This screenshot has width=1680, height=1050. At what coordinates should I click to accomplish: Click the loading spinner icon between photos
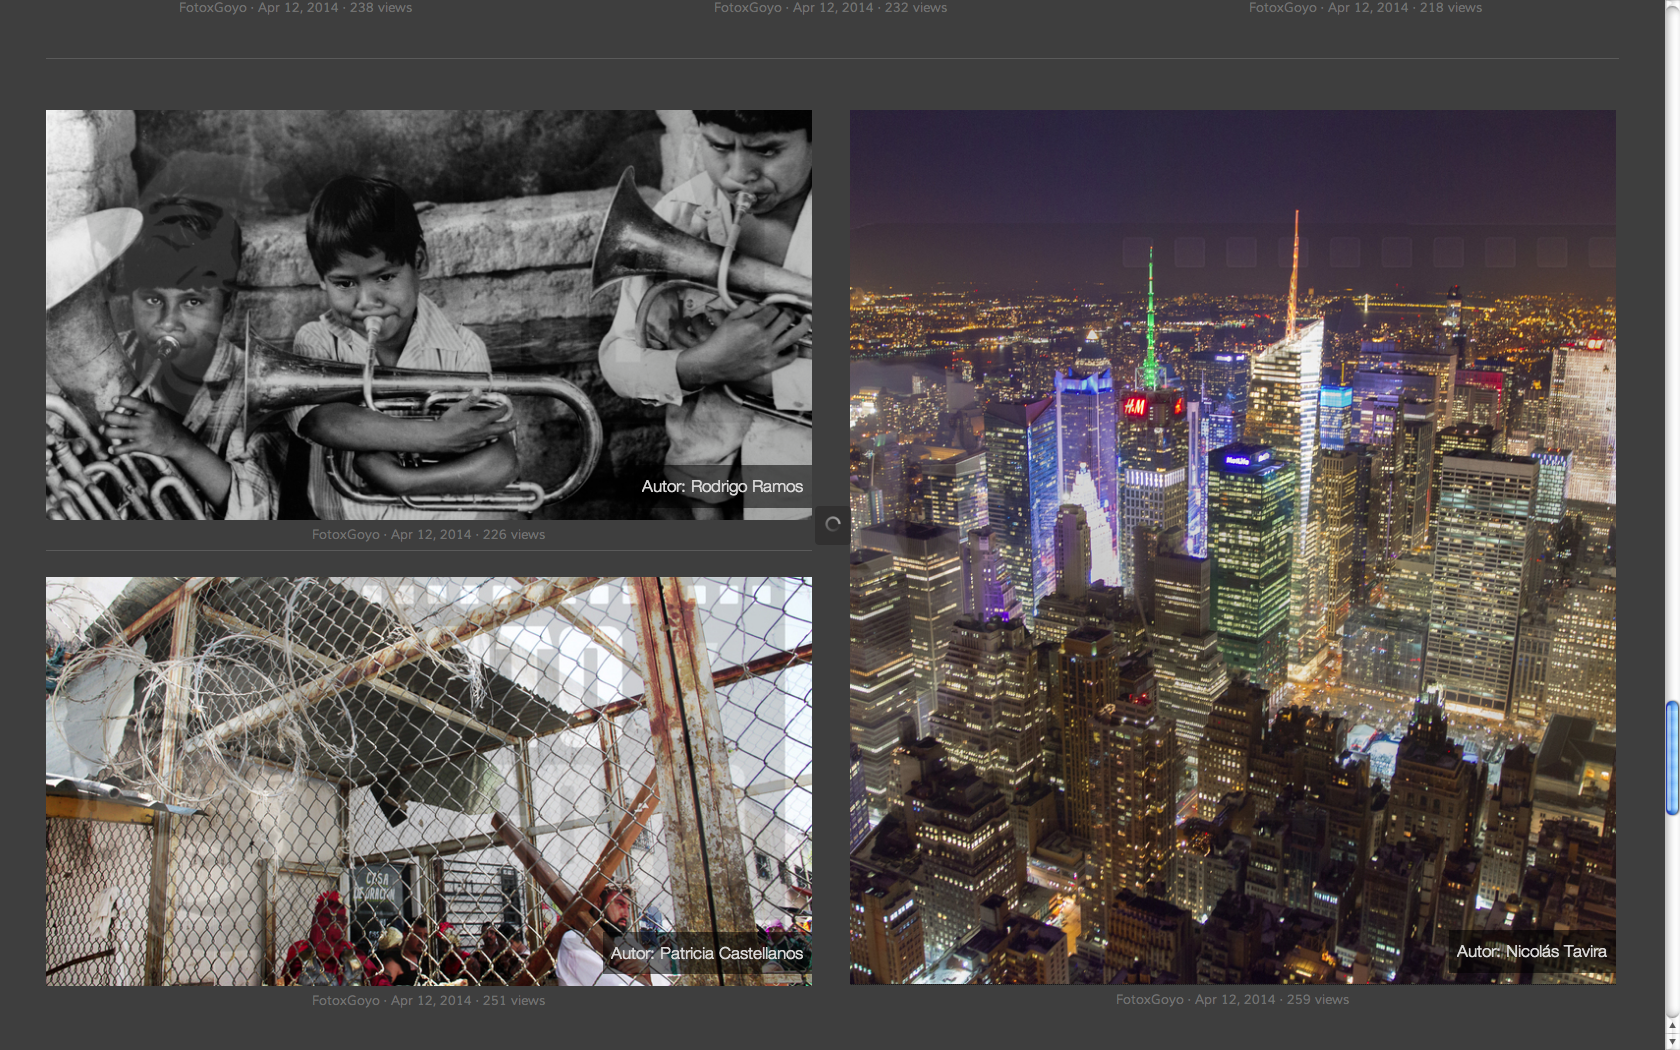832,524
